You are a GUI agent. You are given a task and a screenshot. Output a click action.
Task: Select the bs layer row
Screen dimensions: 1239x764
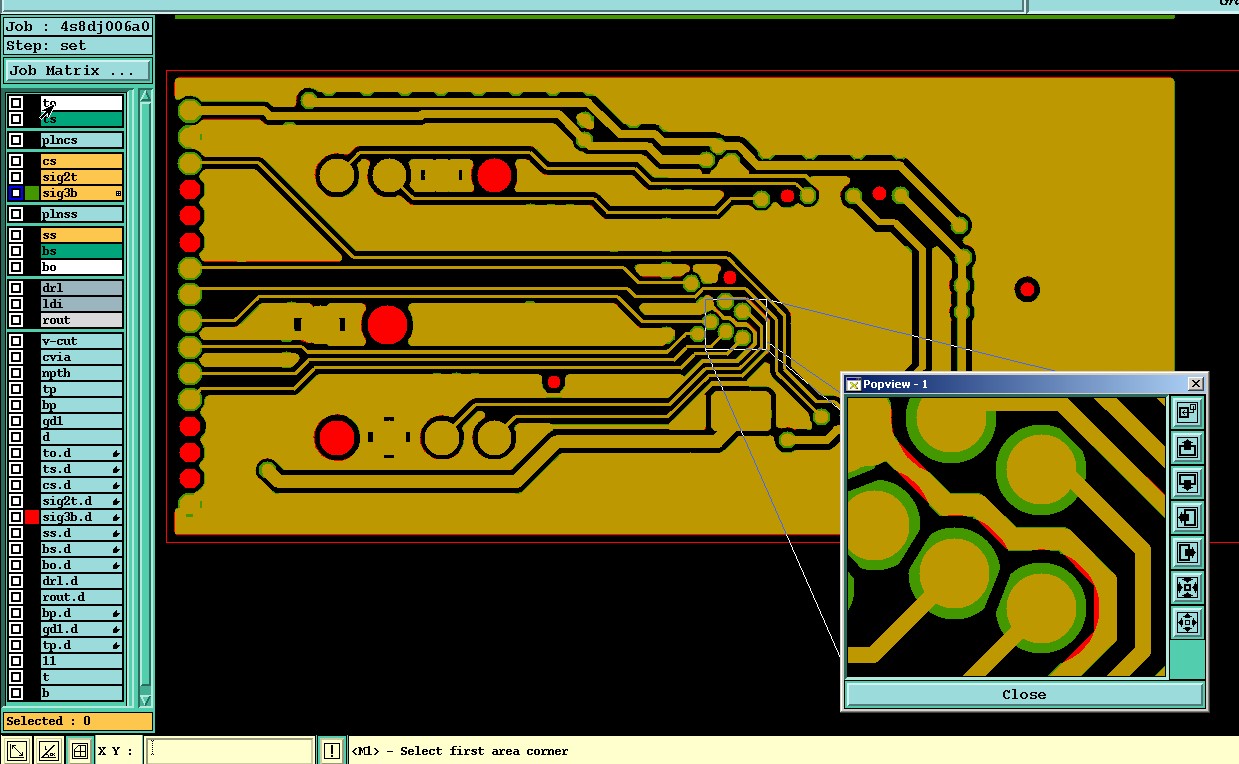tap(82, 251)
